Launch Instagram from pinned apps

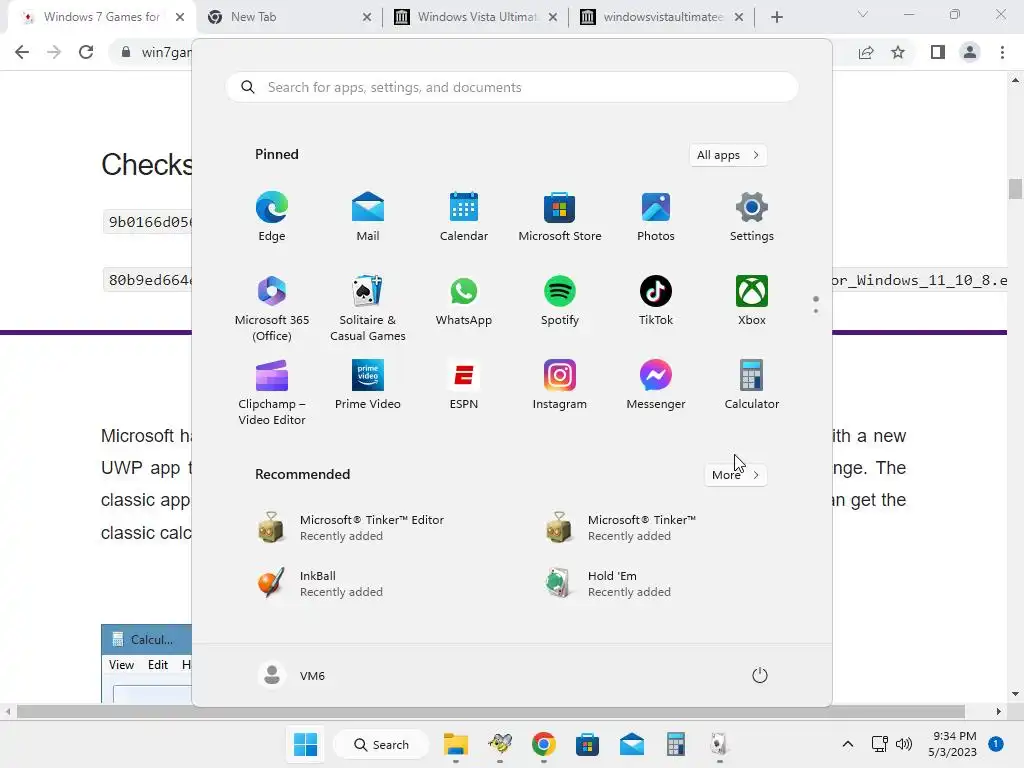point(560,385)
